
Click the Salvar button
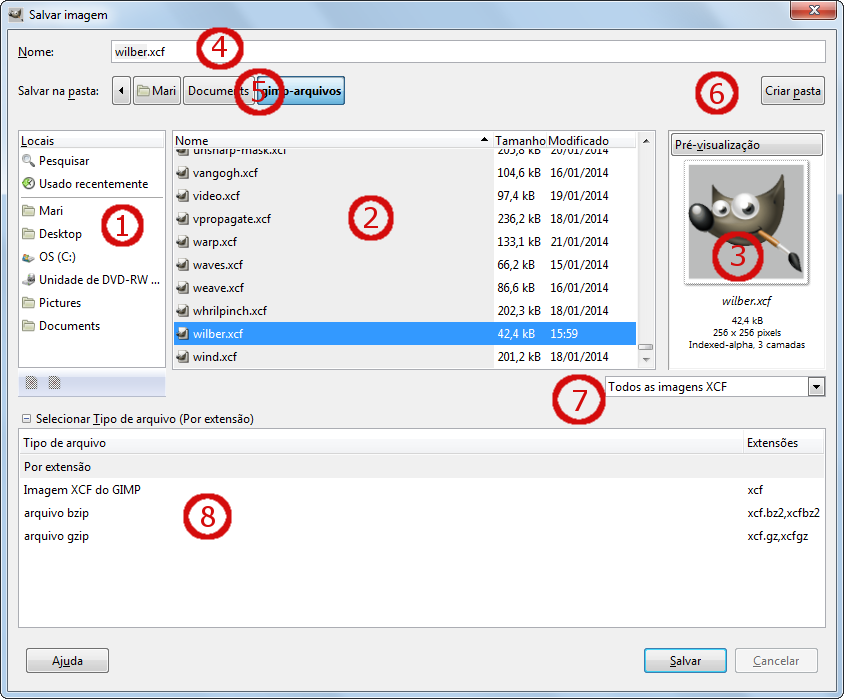click(685, 660)
